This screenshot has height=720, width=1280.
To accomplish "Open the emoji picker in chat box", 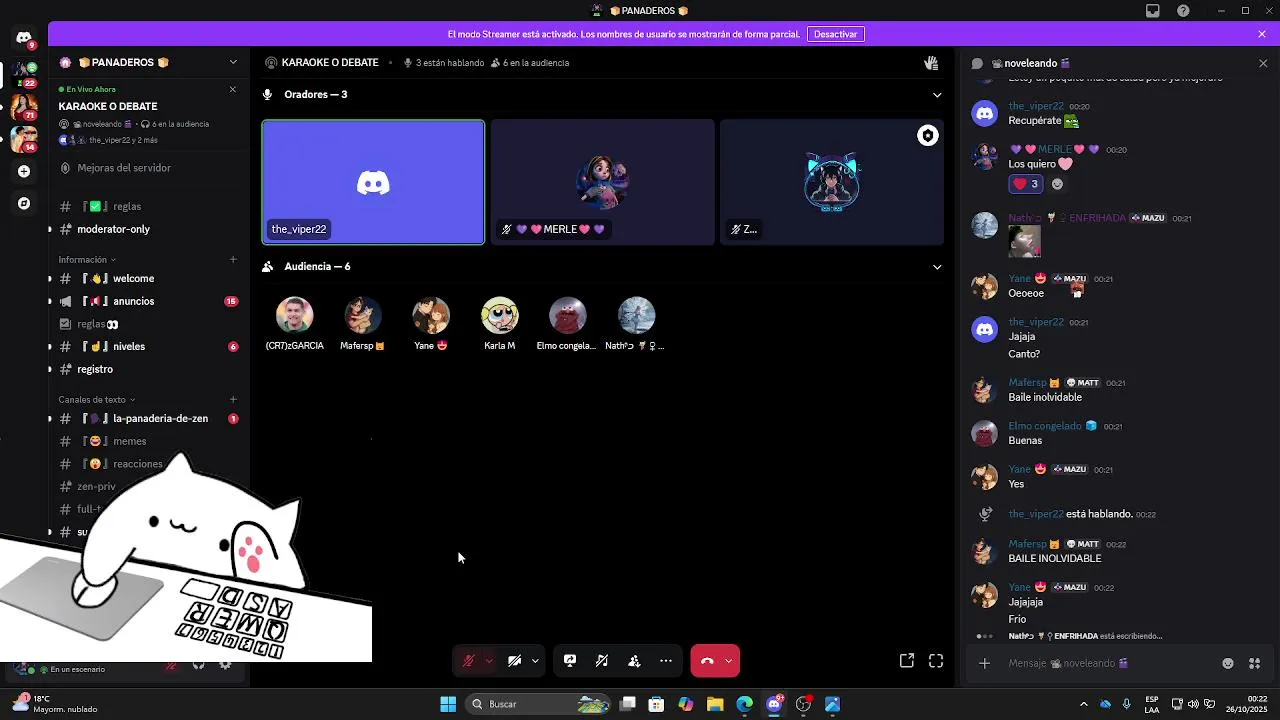I will [x=1228, y=663].
